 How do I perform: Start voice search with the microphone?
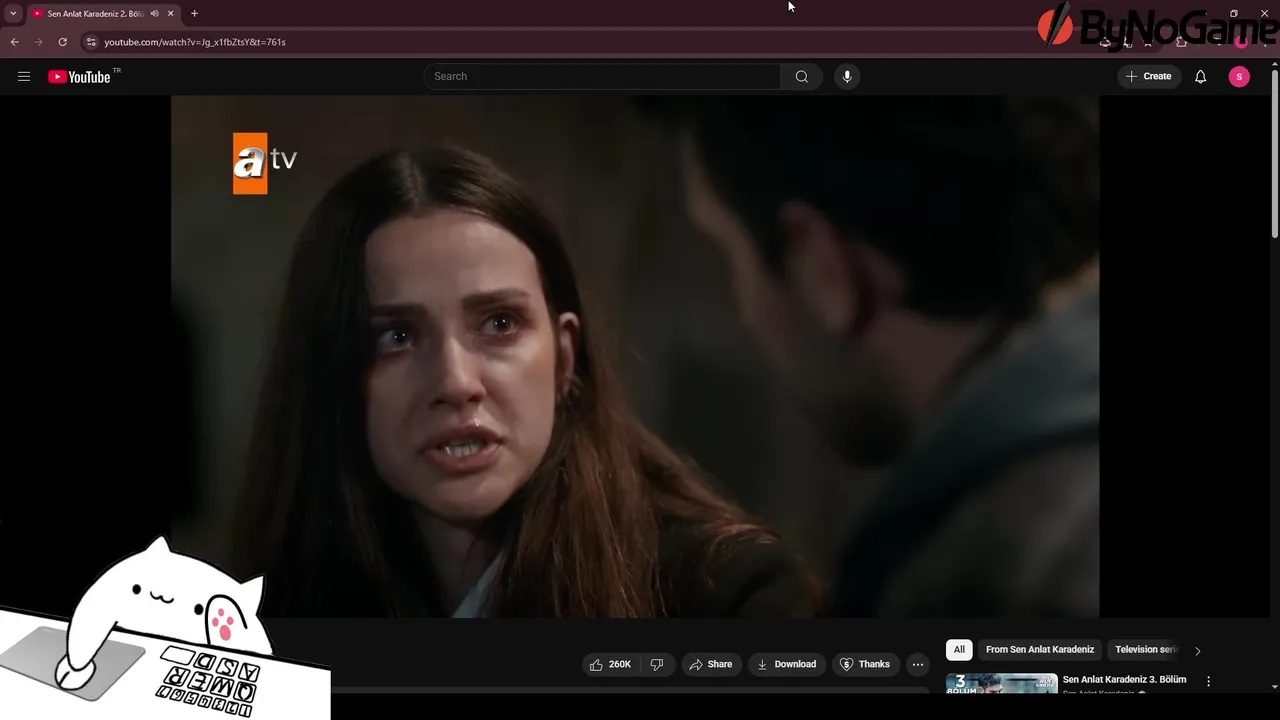pyautogui.click(x=847, y=77)
